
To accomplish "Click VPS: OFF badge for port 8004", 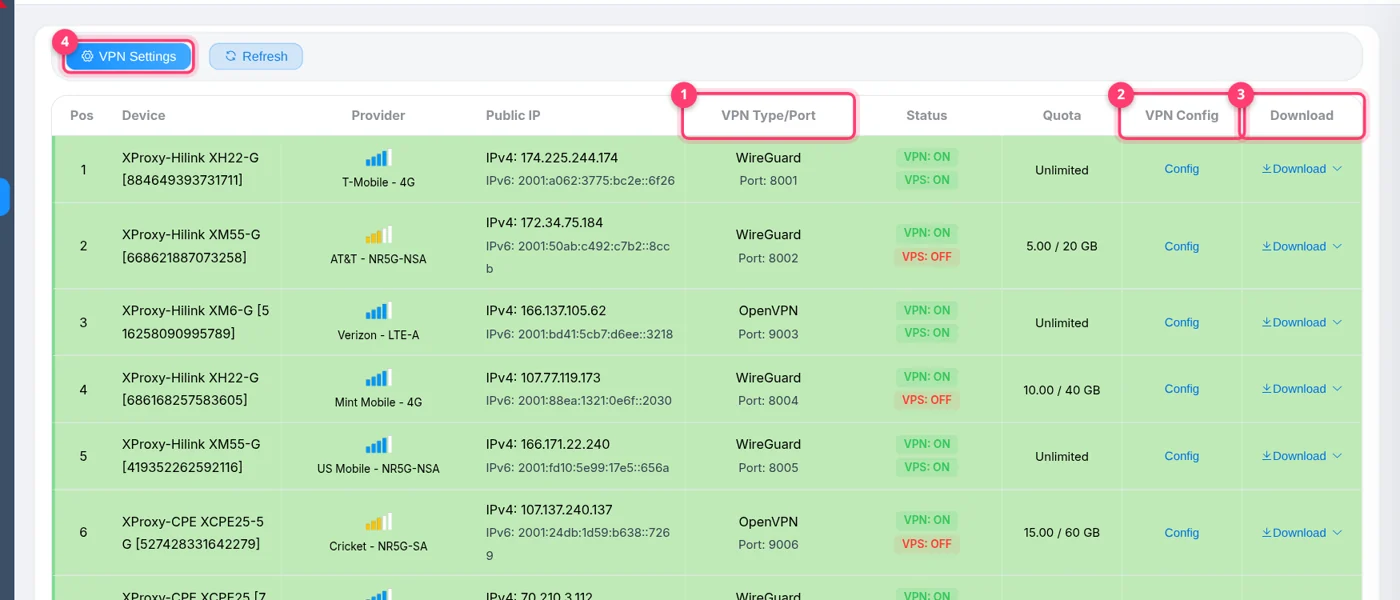I will [927, 400].
